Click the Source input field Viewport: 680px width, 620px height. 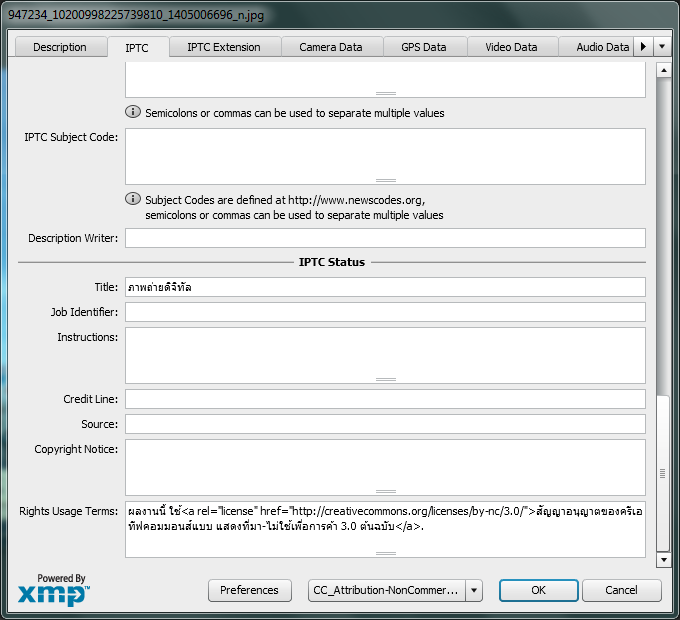pos(385,424)
